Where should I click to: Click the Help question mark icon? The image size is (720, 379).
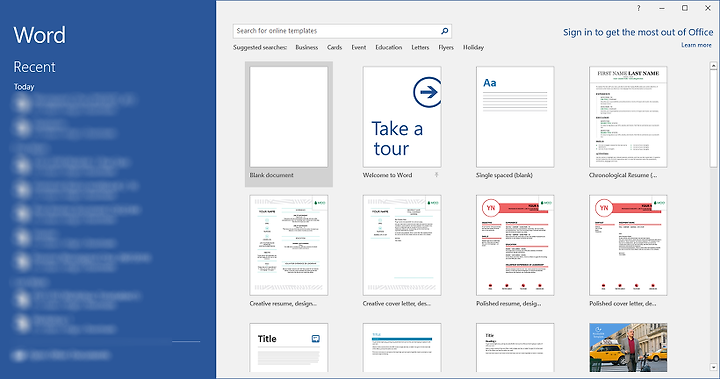pyautogui.click(x=638, y=8)
